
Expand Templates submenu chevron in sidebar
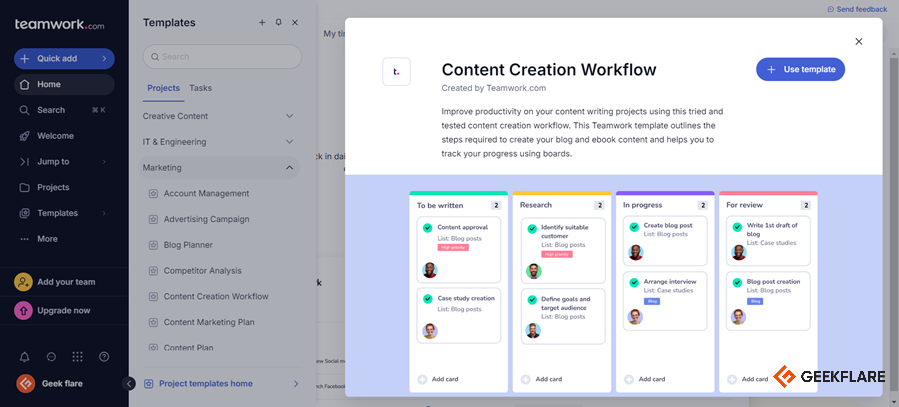coord(104,213)
